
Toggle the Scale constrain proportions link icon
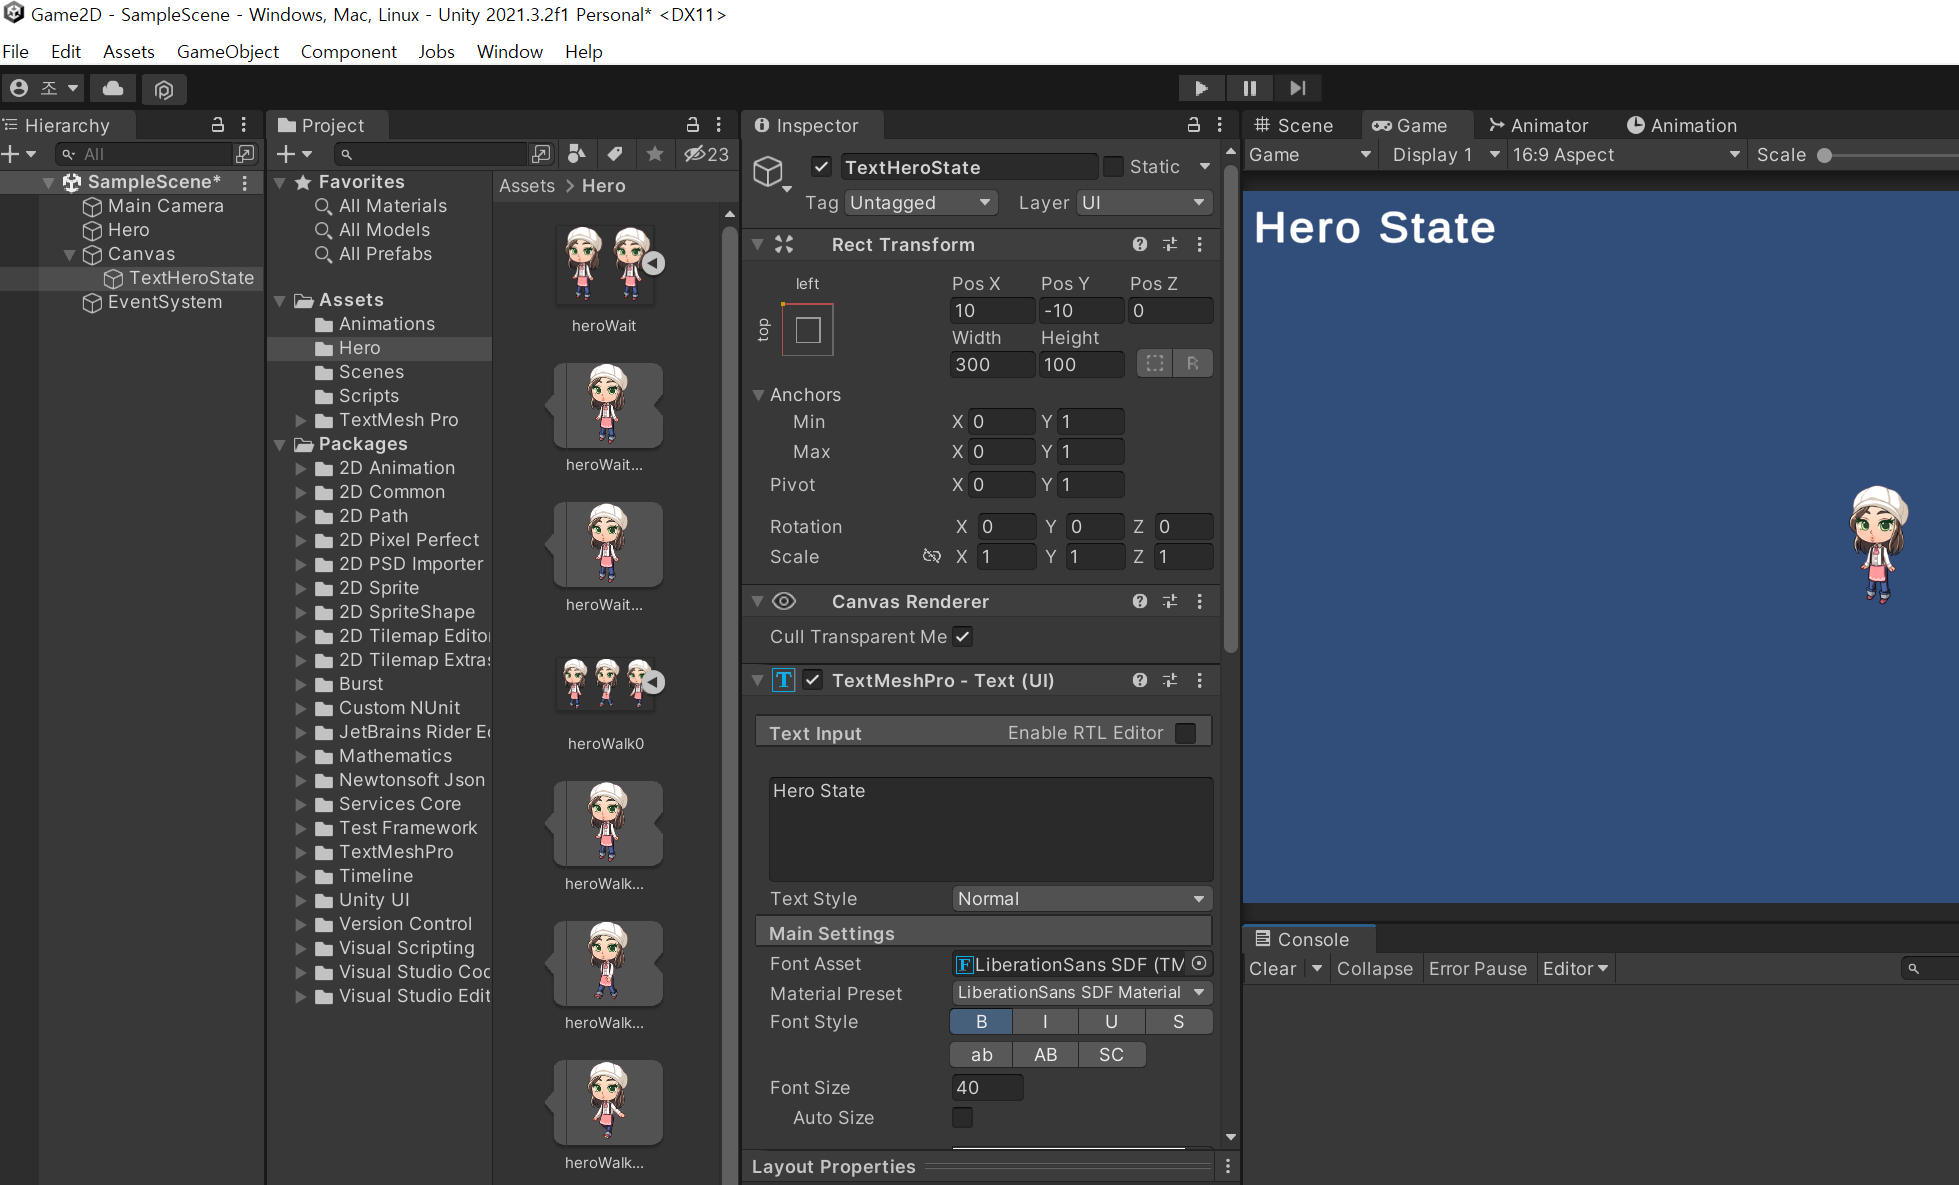click(932, 556)
